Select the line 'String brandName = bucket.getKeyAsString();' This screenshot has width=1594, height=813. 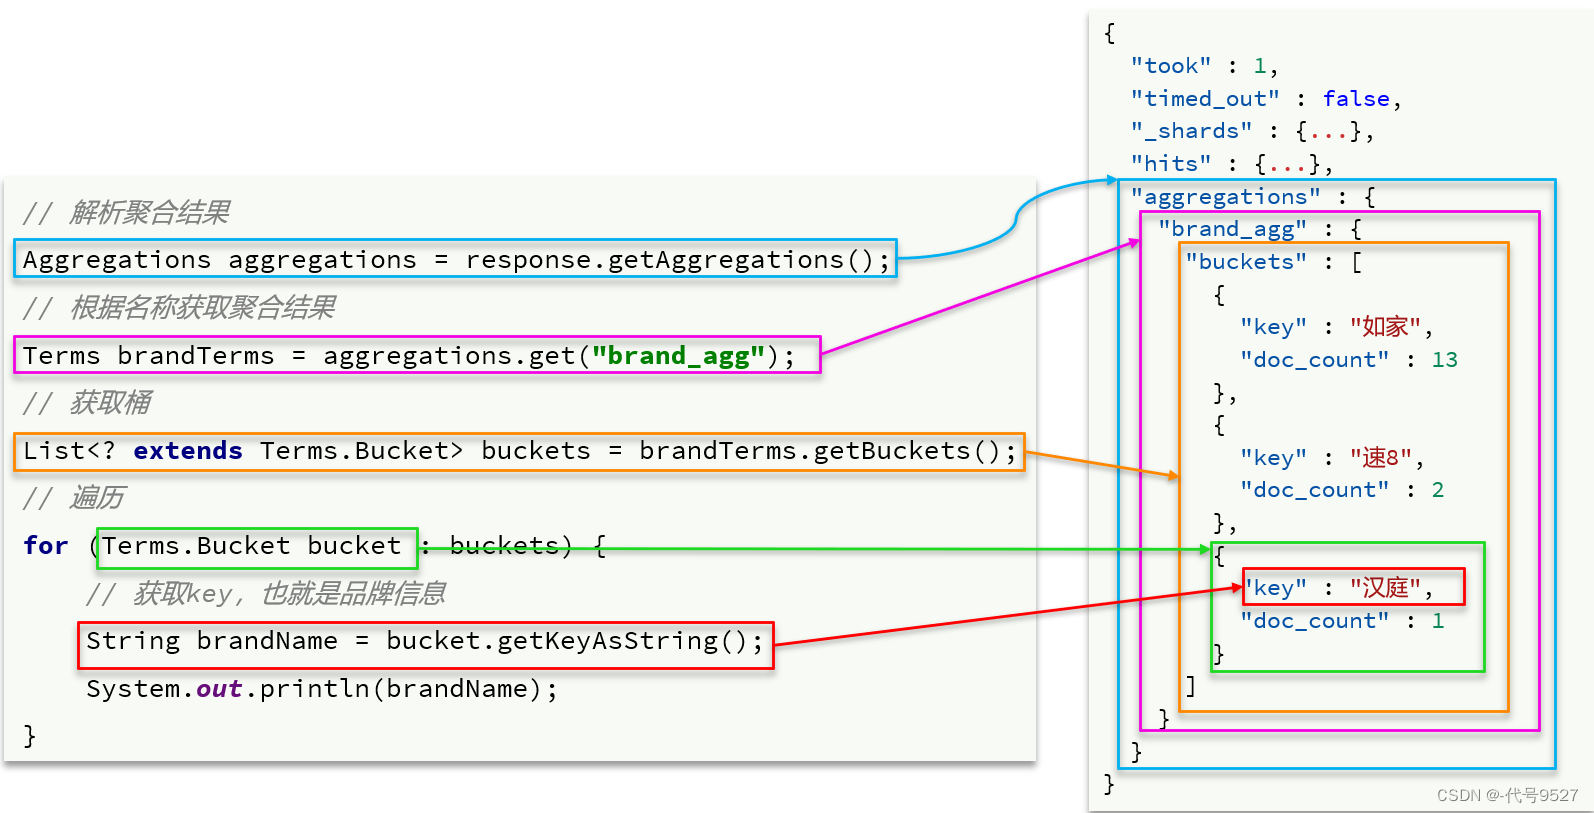(x=426, y=644)
